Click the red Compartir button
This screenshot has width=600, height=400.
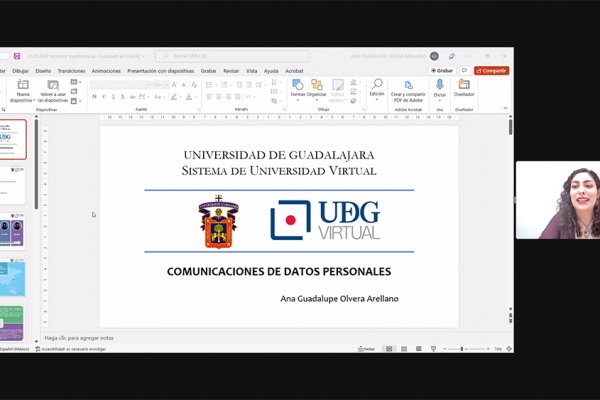click(x=491, y=71)
